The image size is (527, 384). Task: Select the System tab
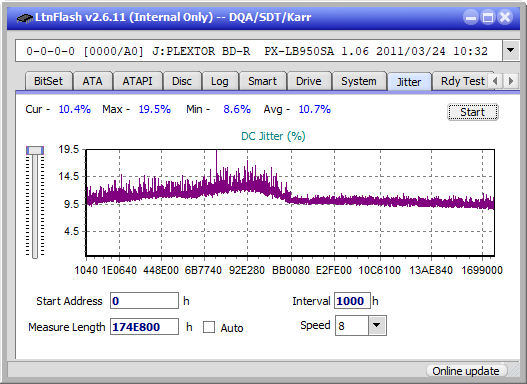click(x=359, y=81)
